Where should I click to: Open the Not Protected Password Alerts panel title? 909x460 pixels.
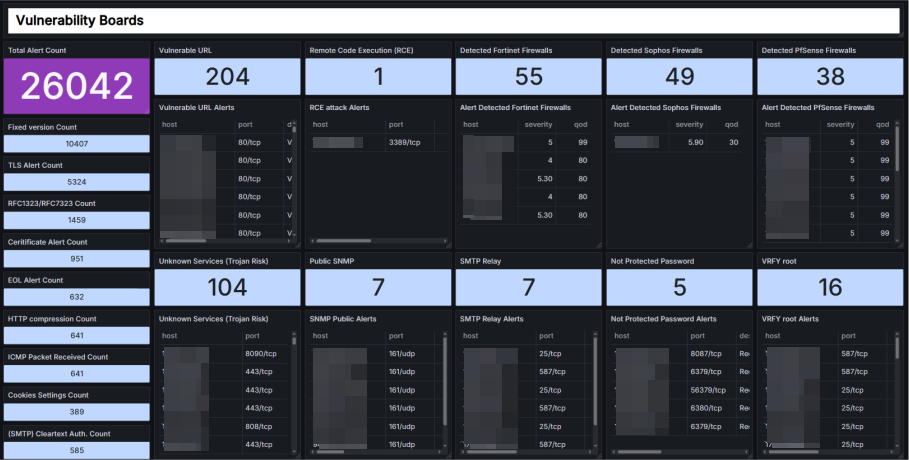pyautogui.click(x=663, y=319)
